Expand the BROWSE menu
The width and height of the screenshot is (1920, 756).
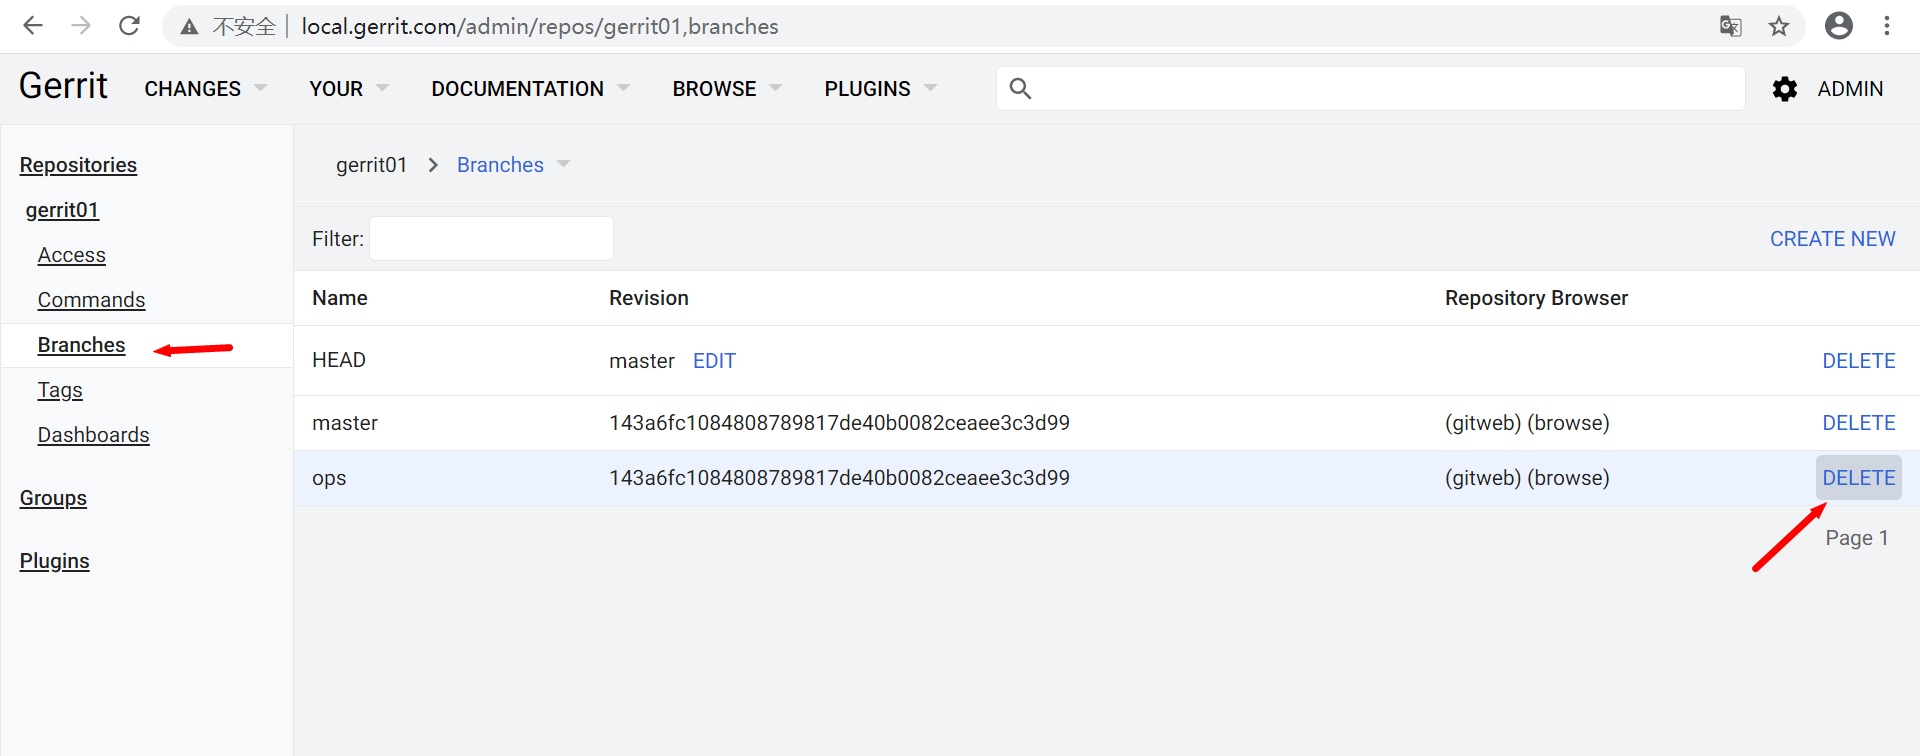tap(727, 89)
